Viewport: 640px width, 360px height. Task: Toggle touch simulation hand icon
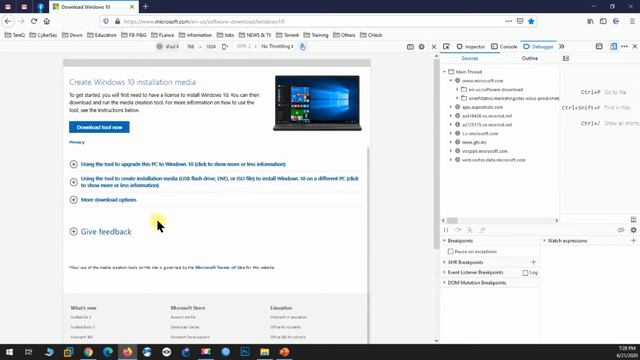302,47
